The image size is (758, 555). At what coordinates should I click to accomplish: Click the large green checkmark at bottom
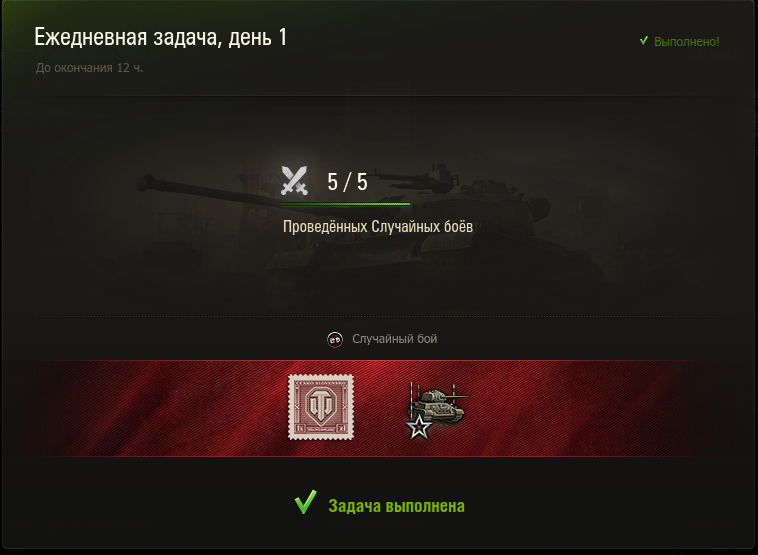click(306, 502)
